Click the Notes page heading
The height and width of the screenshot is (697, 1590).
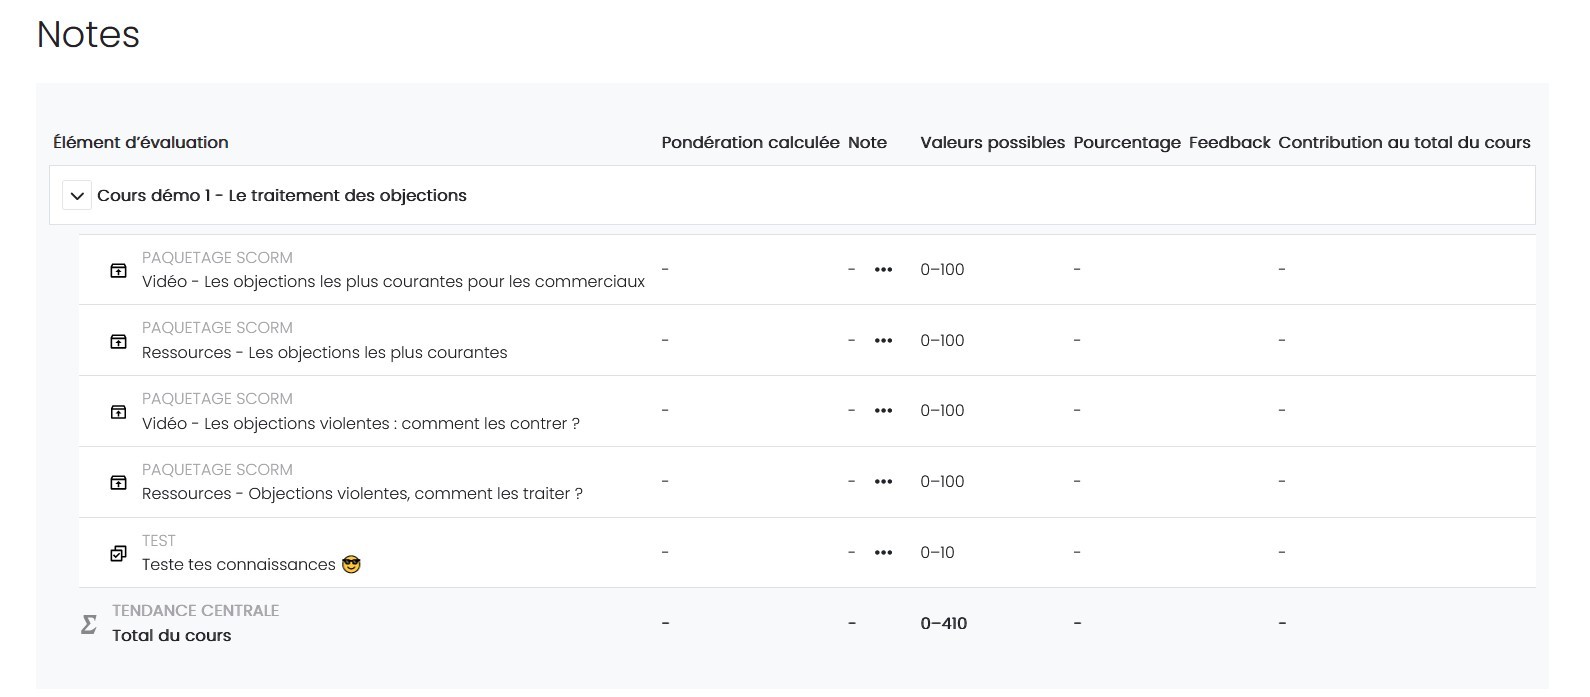[x=88, y=35]
